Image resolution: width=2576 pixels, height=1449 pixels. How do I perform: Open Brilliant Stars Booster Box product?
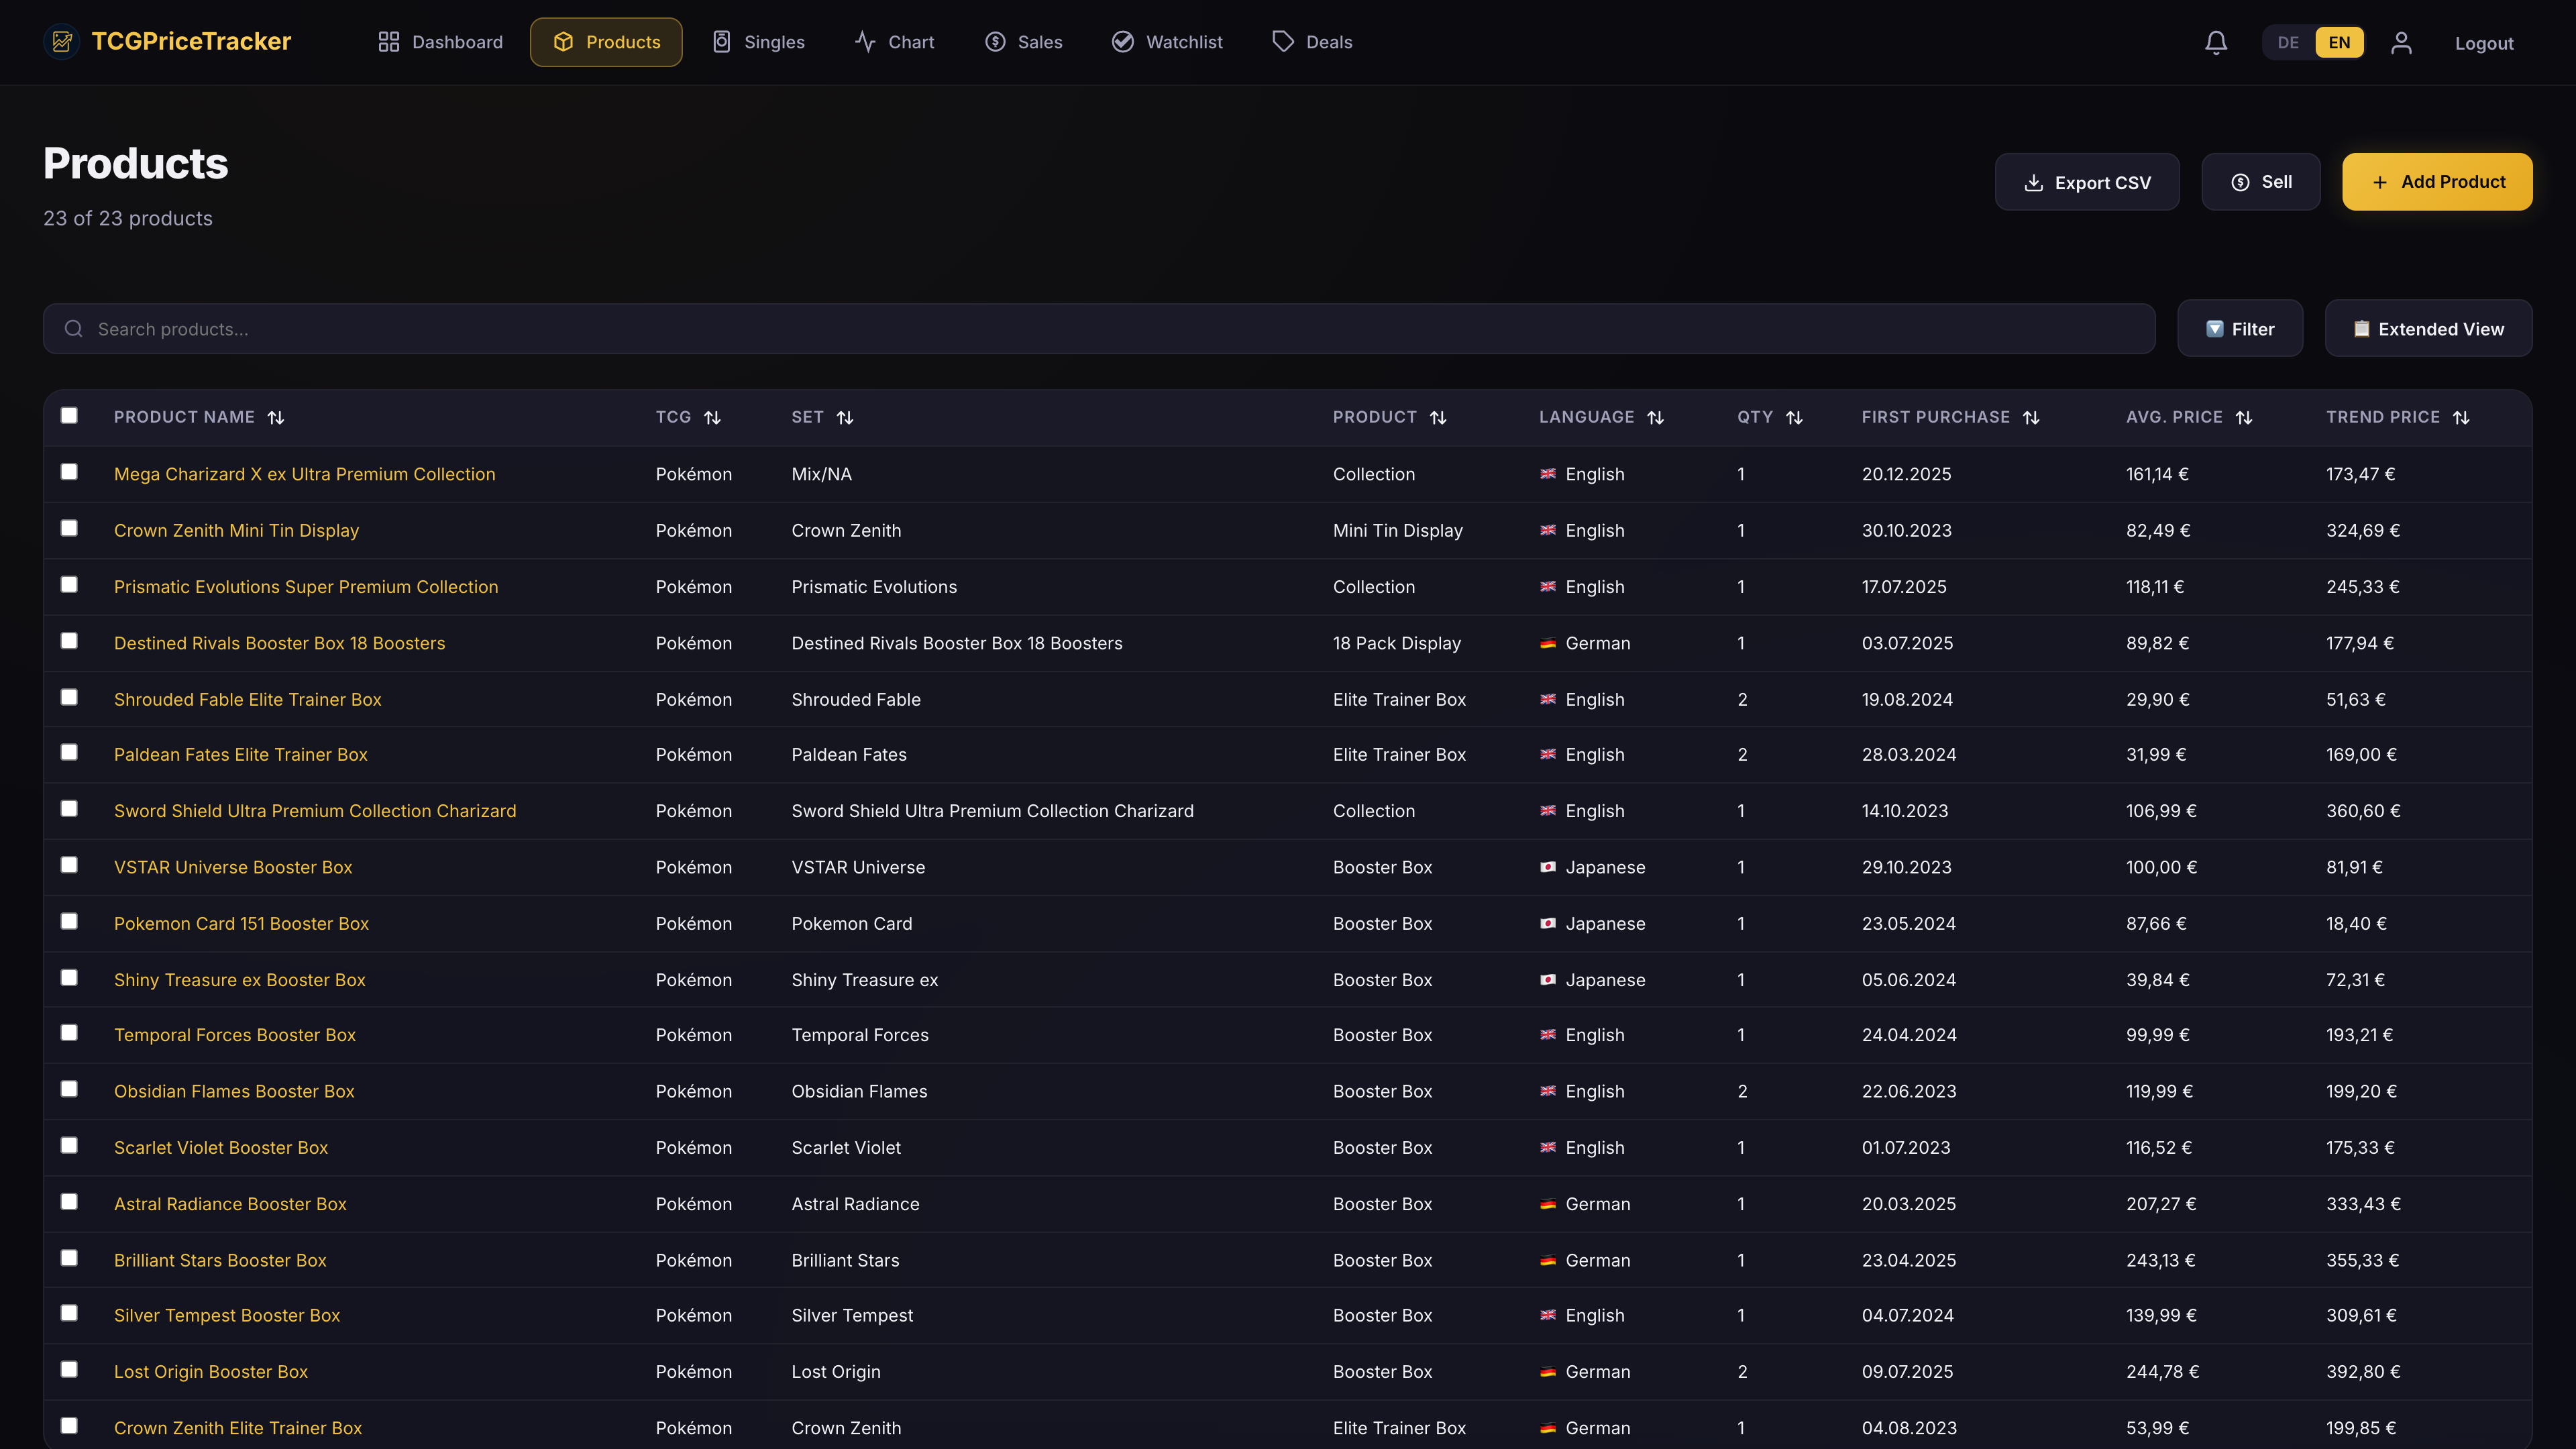pos(220,1260)
